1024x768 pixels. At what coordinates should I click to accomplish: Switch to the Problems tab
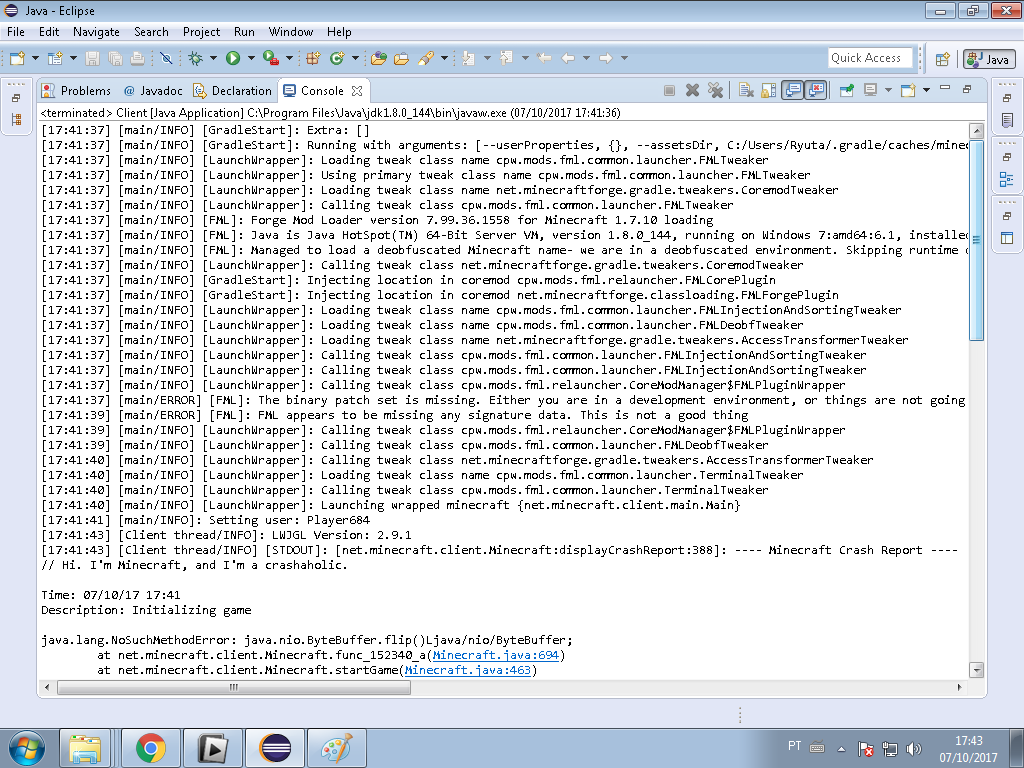coord(76,91)
